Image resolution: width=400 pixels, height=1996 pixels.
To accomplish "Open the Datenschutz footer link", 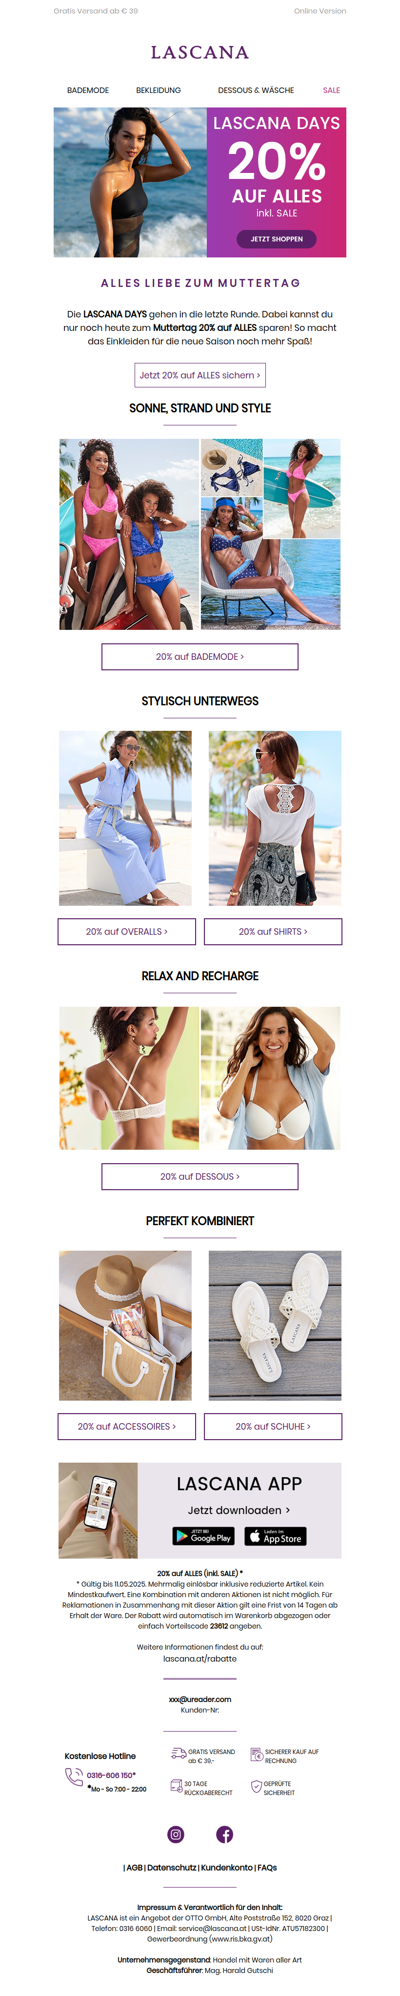I will coord(171,1867).
